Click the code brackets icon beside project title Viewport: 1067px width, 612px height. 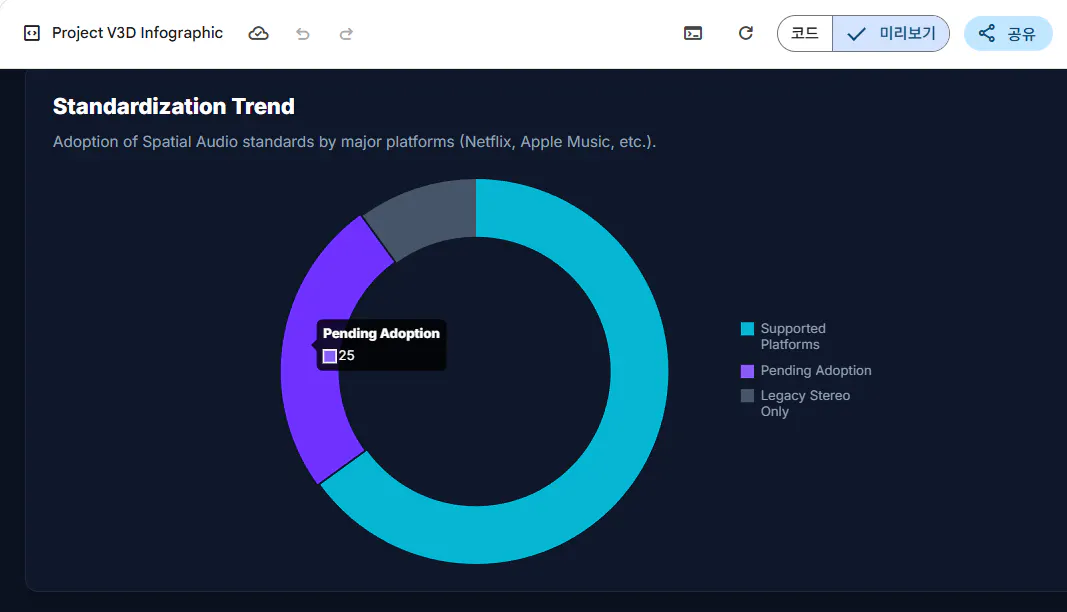[x=32, y=33]
